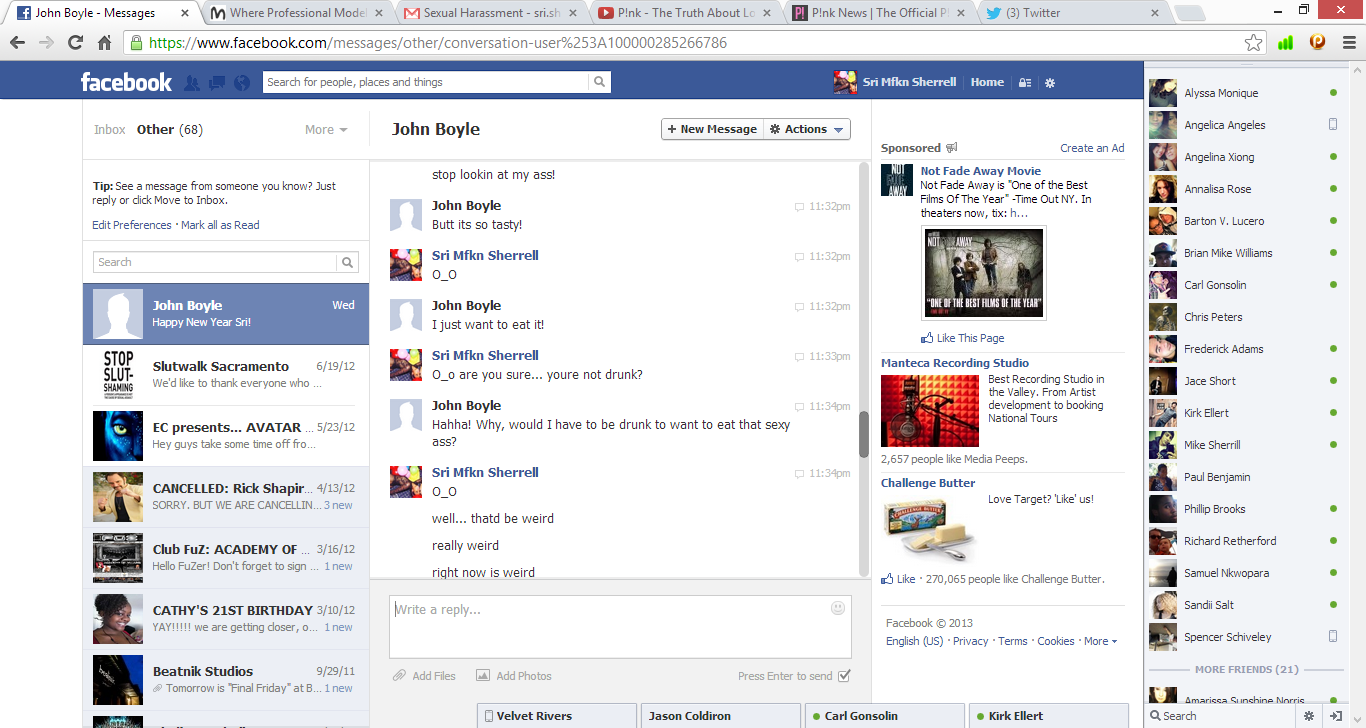Click the conversation scrollbar thumb
This screenshot has height=728, width=1366.
point(864,434)
